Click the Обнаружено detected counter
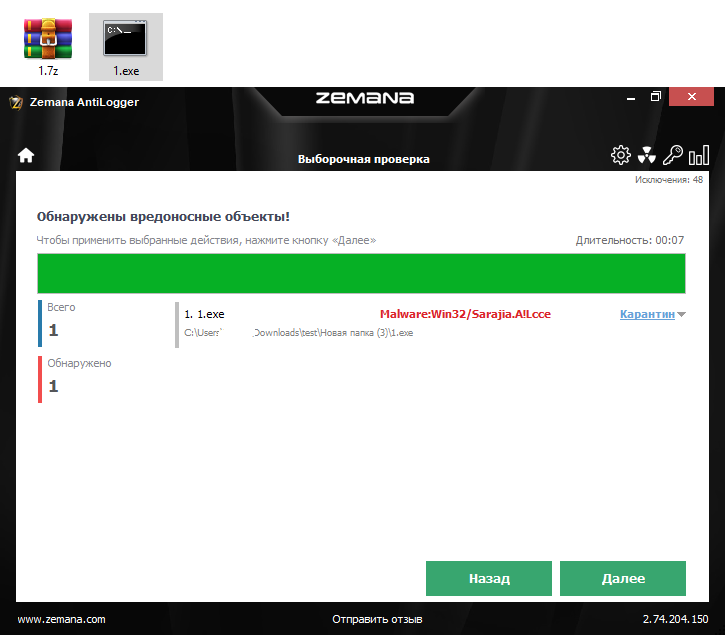Screen dimensions: 725x635 [76, 379]
